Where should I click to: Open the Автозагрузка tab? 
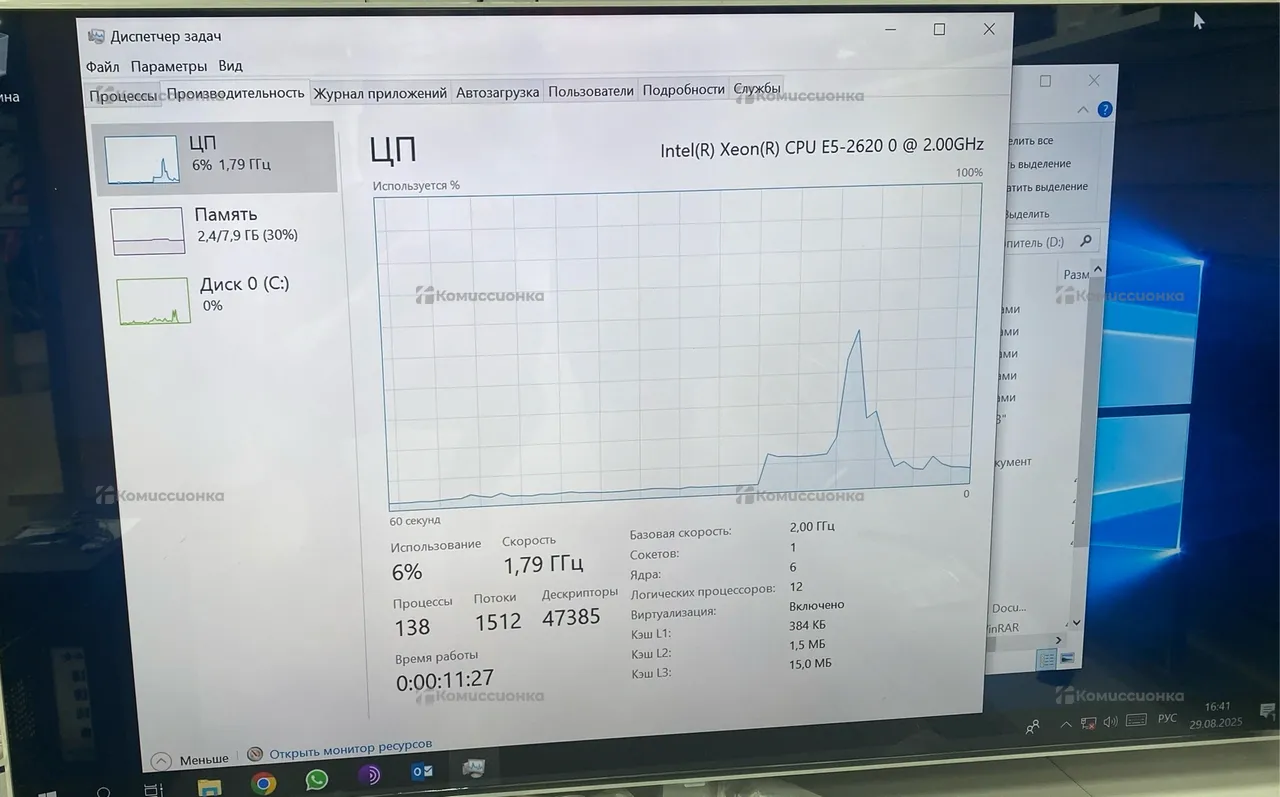pos(497,92)
